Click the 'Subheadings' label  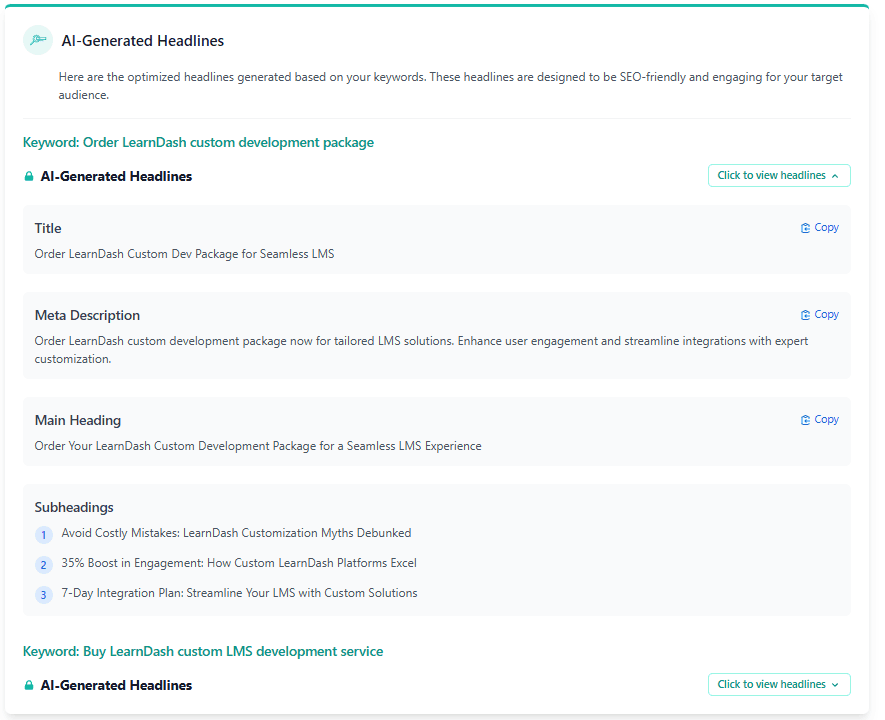click(x=74, y=507)
